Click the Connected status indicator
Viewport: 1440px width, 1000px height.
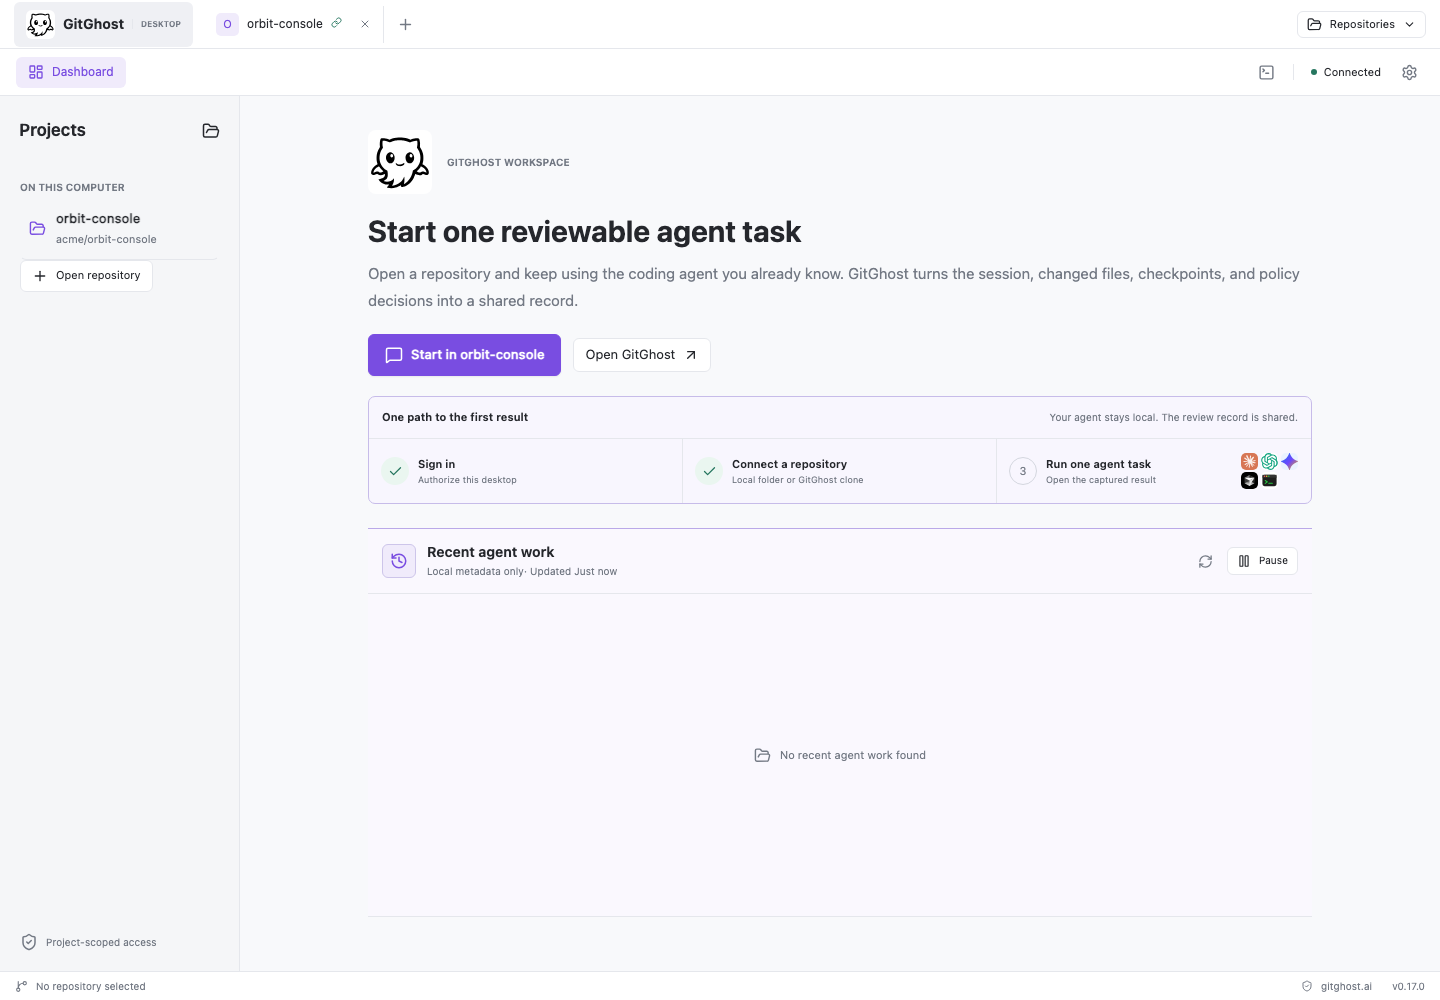[1346, 72]
